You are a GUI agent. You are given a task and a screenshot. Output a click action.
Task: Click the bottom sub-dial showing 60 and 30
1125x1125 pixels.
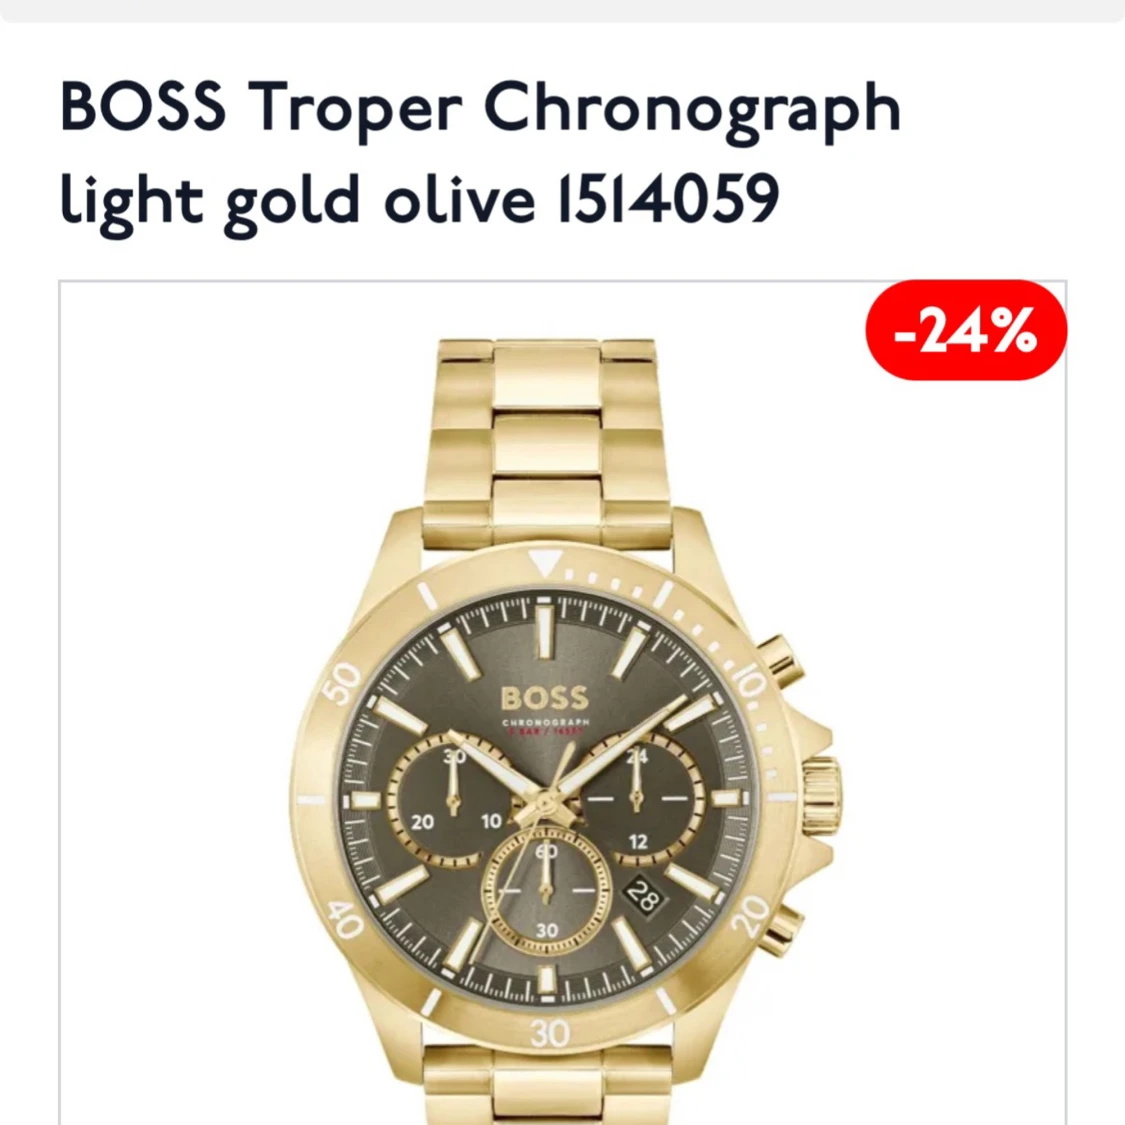click(x=546, y=890)
